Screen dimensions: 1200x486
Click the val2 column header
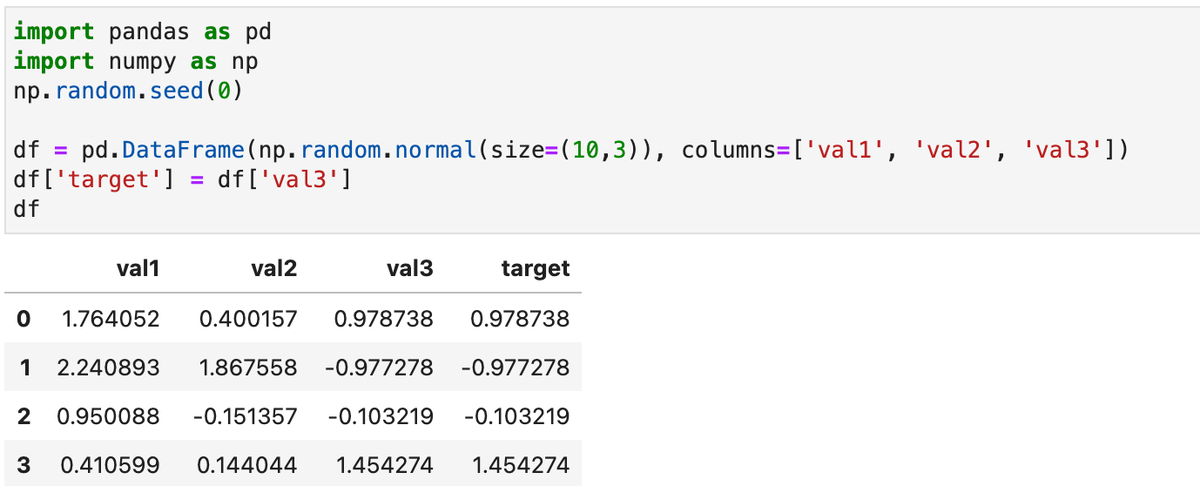[x=274, y=268]
